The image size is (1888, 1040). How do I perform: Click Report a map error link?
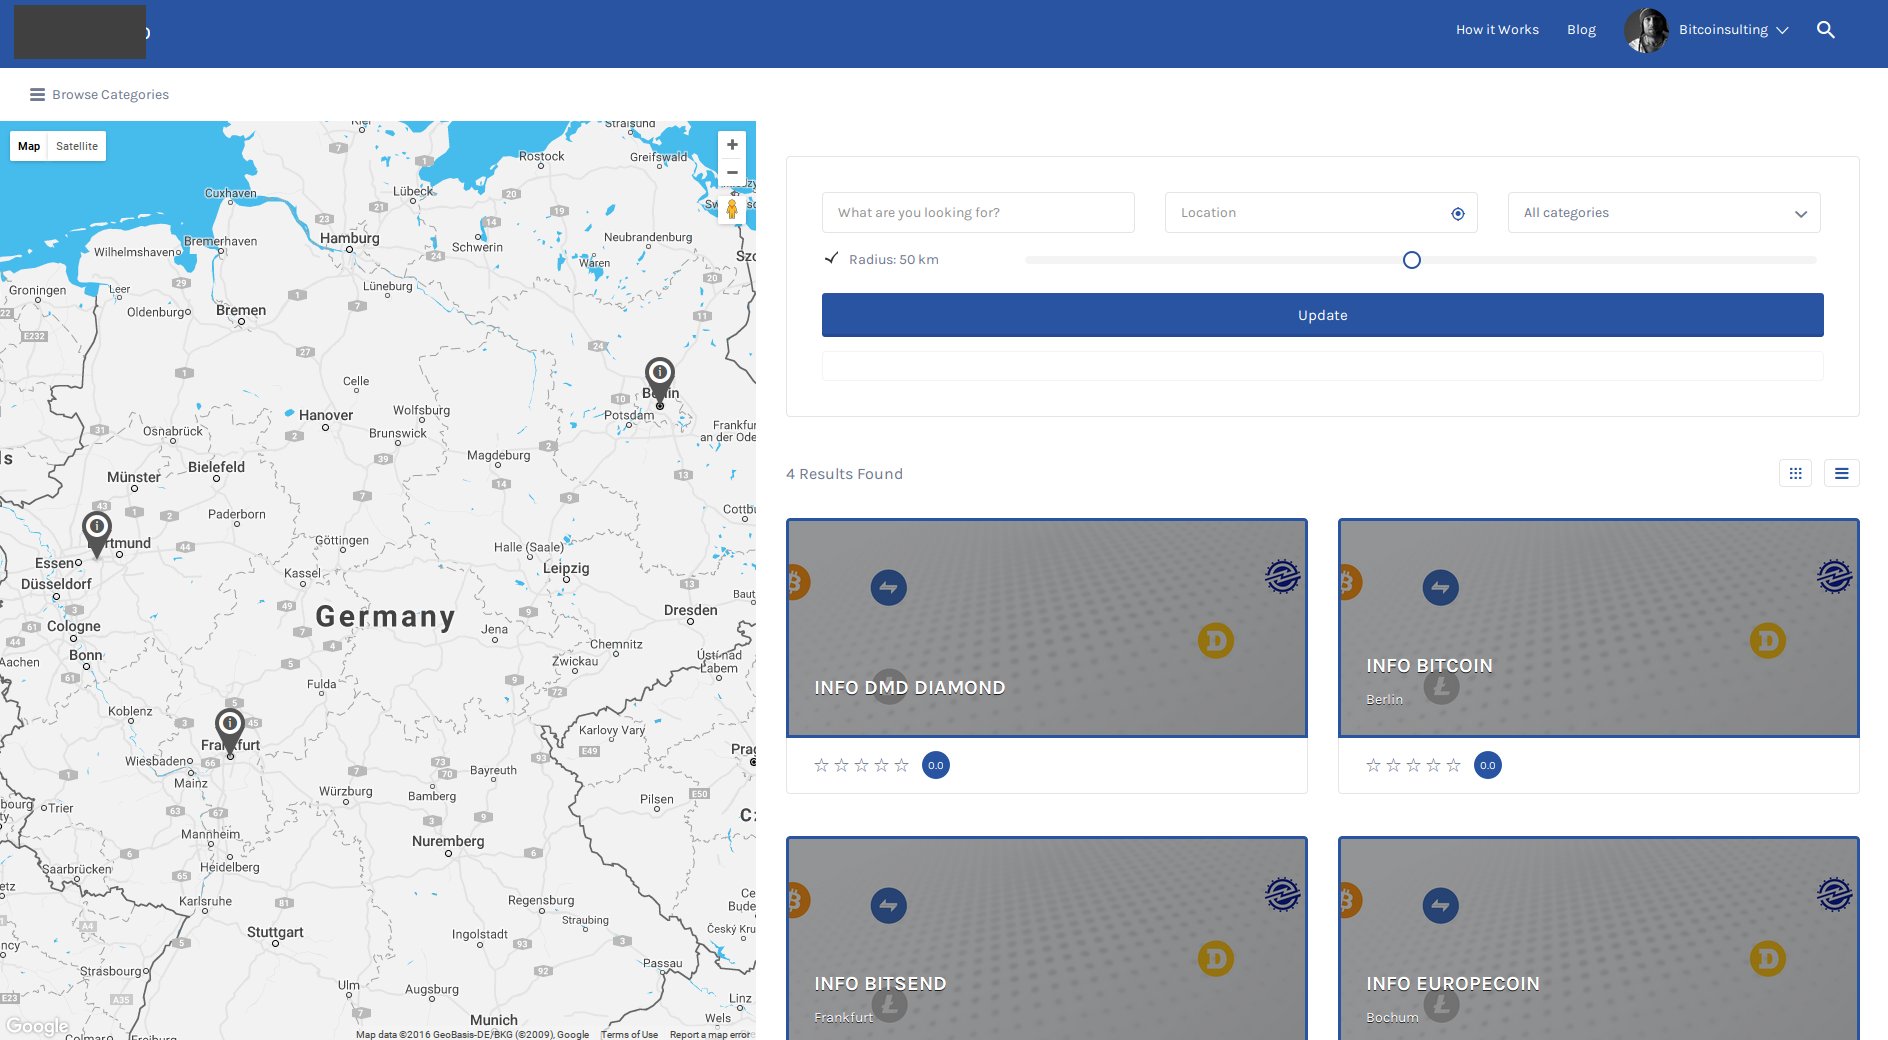(710, 1034)
